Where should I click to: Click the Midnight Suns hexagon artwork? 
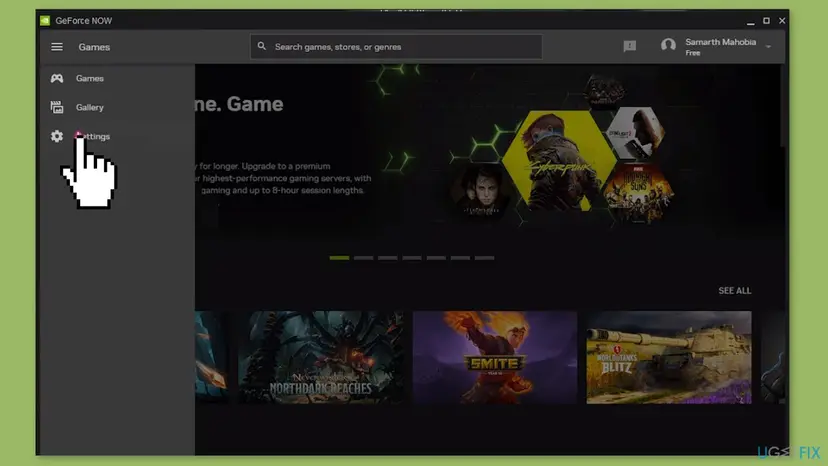coord(638,192)
